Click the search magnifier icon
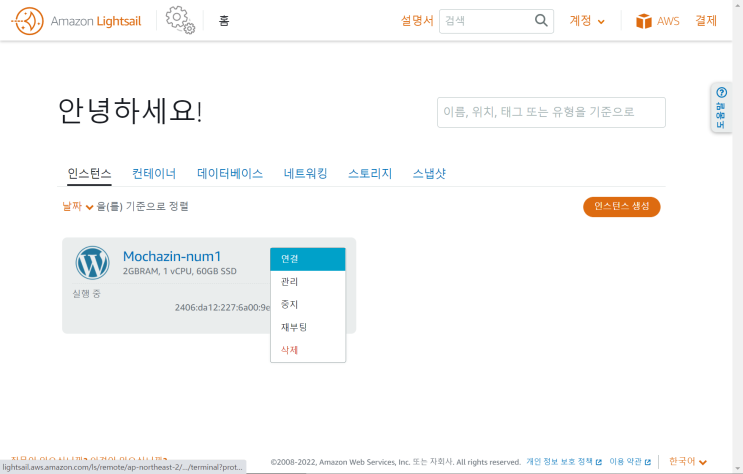 [541, 20]
